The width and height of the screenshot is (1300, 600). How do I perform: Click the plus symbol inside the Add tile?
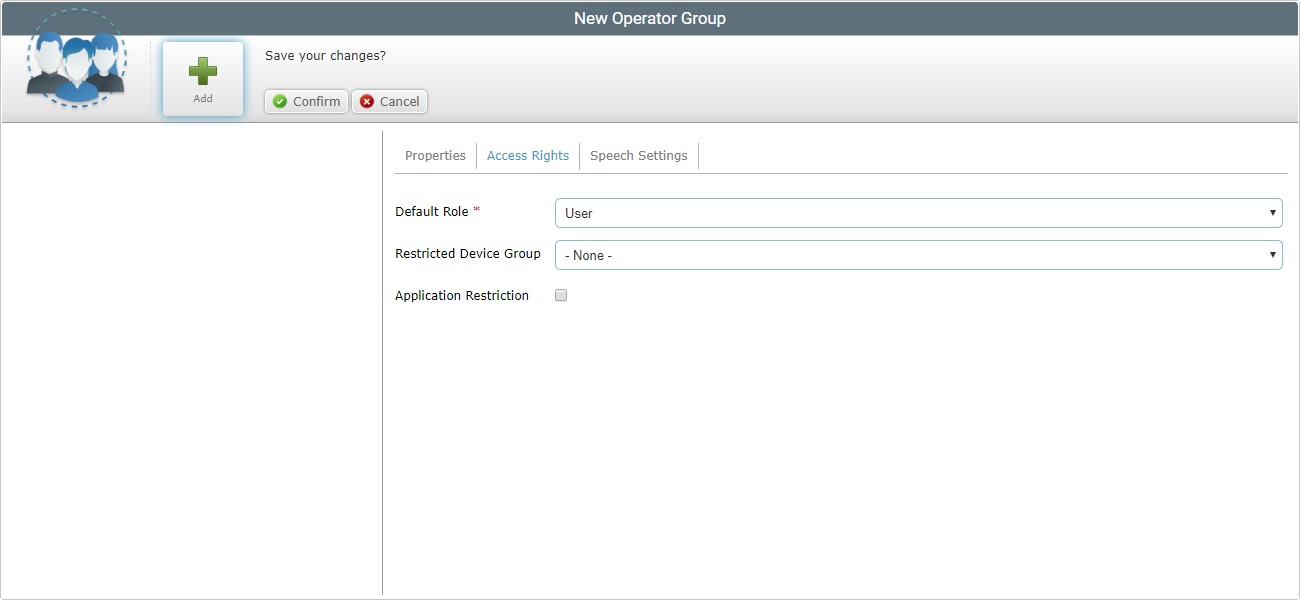[202, 70]
